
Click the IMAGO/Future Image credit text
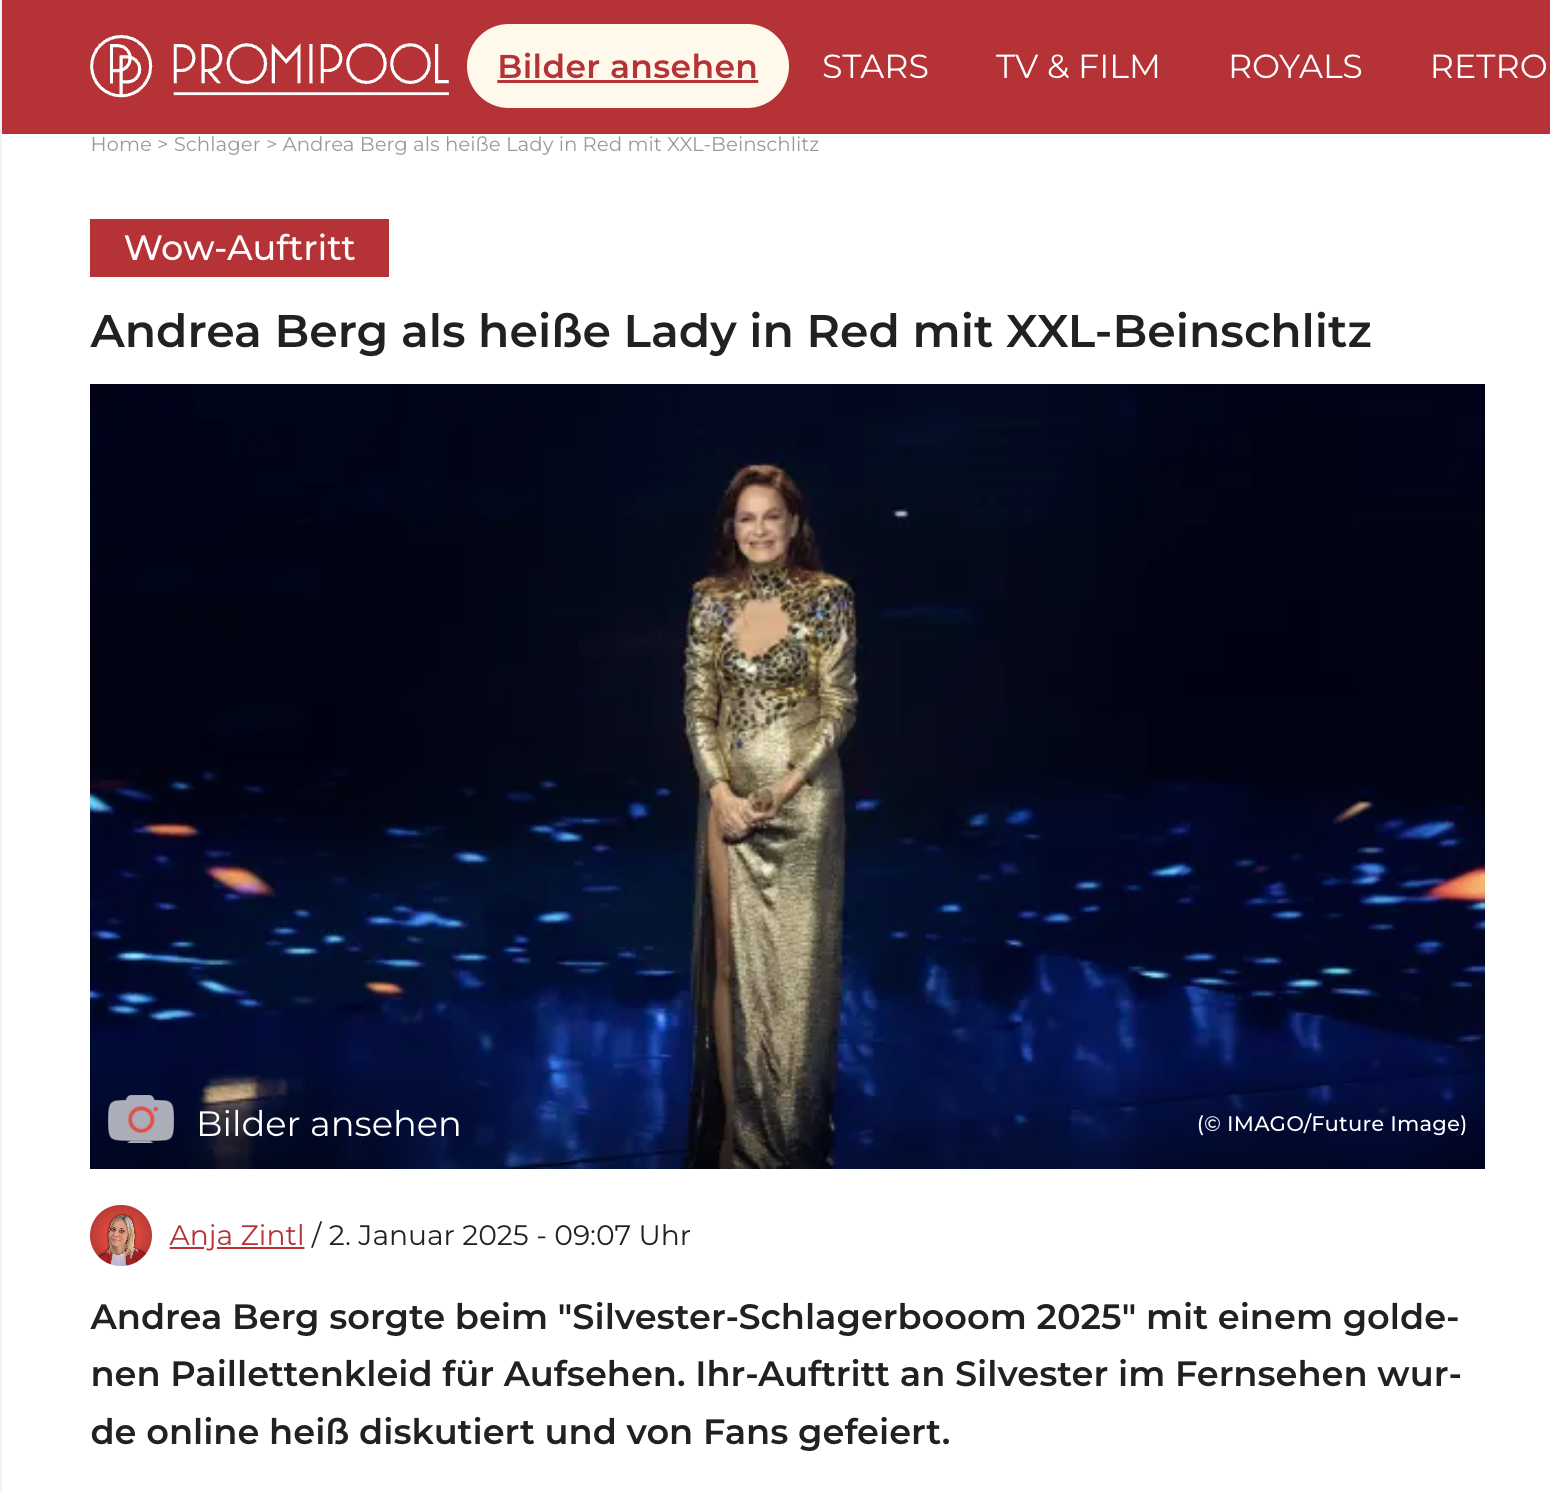click(1332, 1124)
